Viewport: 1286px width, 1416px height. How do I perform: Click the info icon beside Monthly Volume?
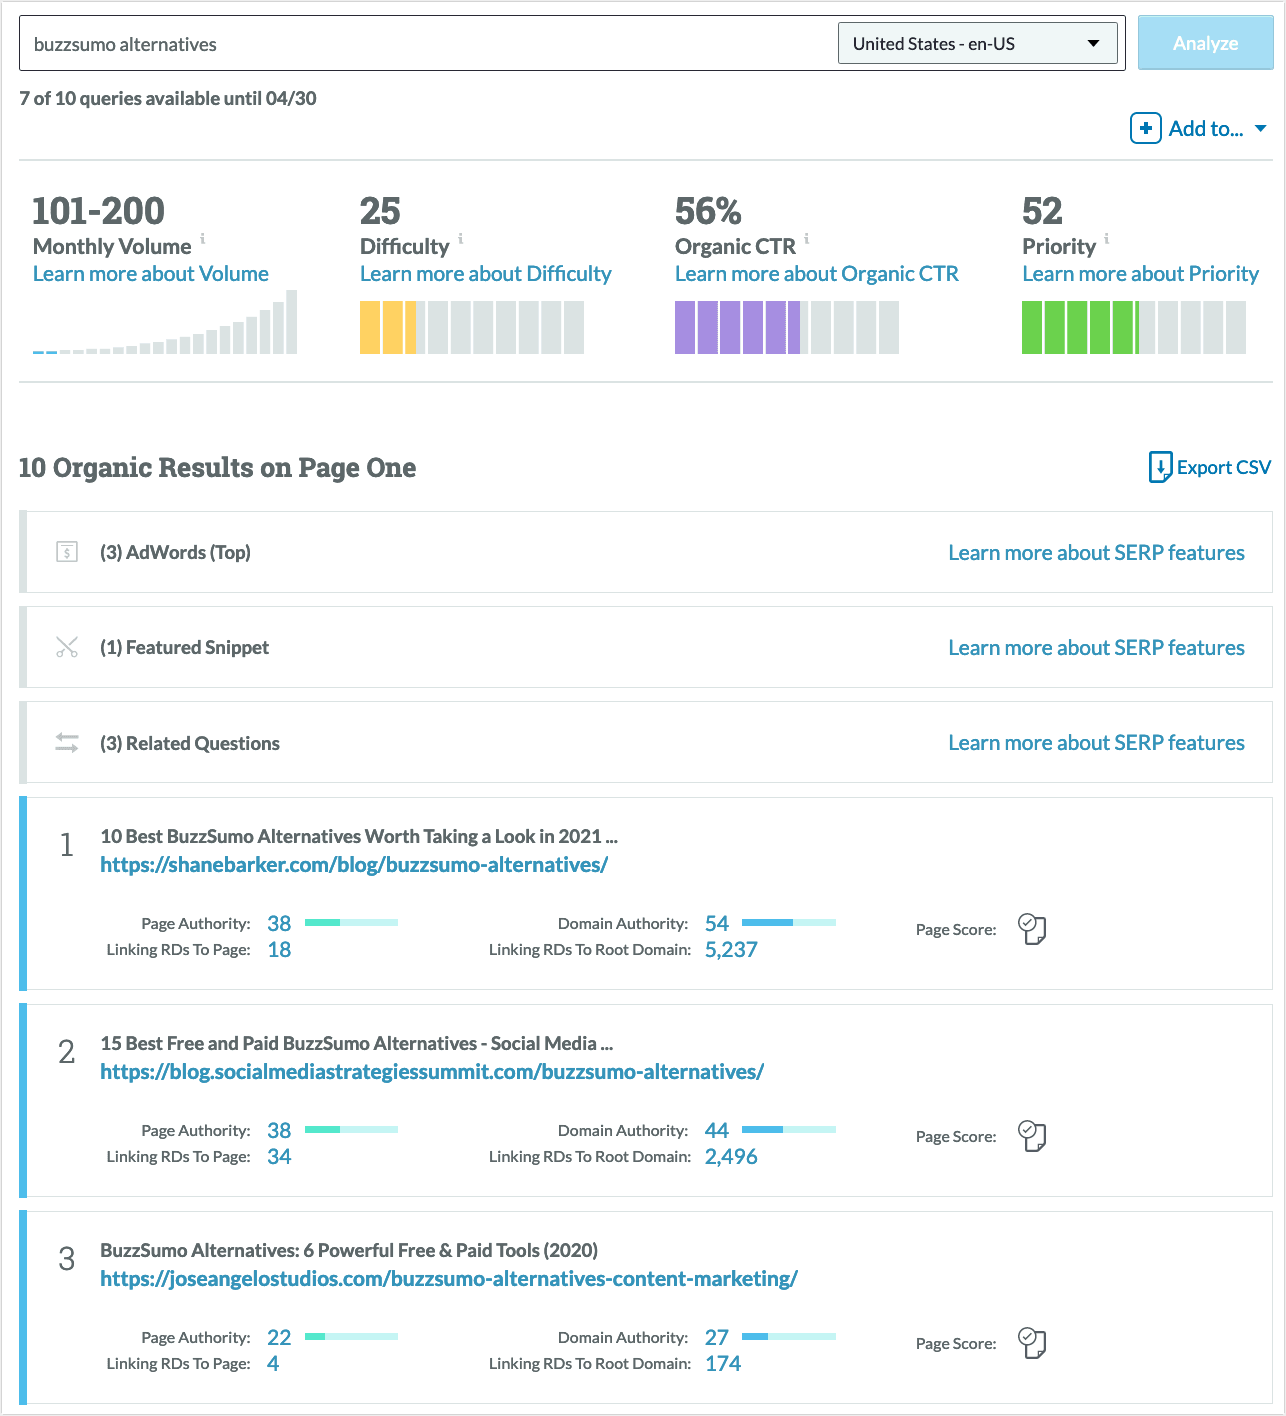coord(204,239)
